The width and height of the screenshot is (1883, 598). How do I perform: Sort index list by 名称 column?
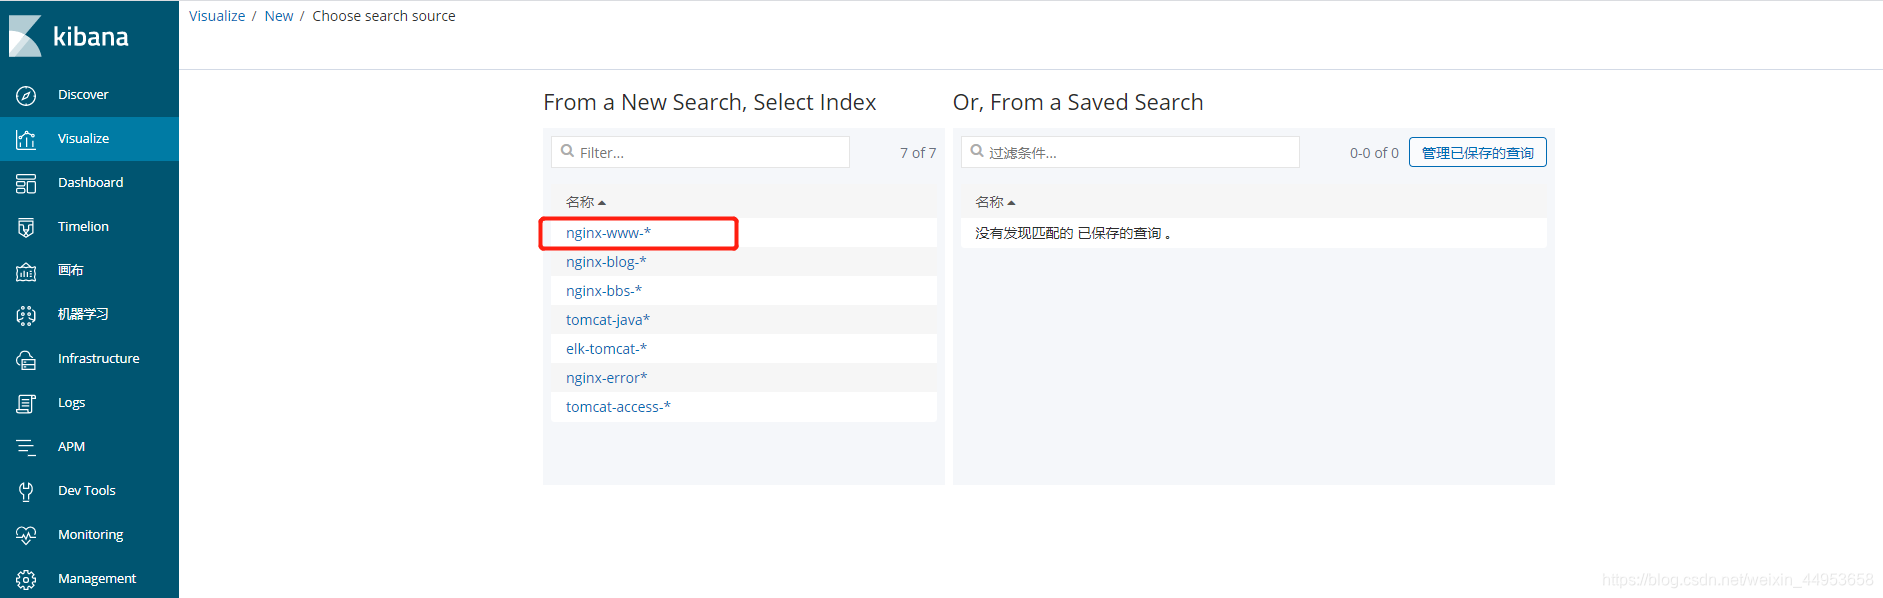pos(586,202)
